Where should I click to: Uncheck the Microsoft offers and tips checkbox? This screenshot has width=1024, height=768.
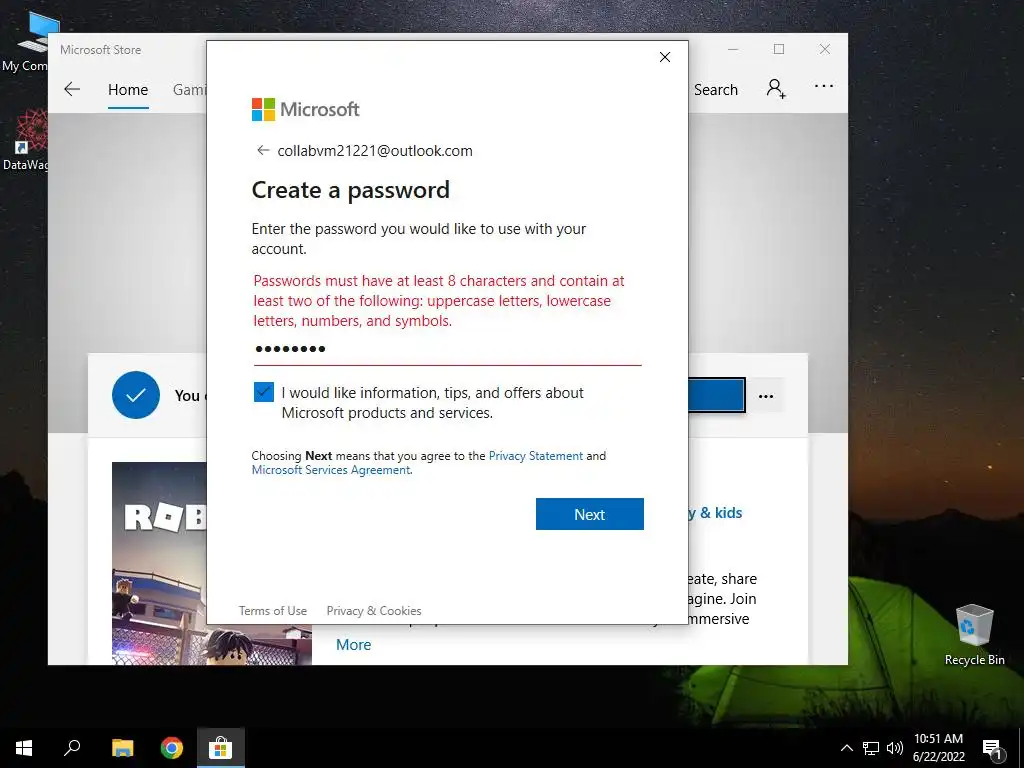pos(264,392)
